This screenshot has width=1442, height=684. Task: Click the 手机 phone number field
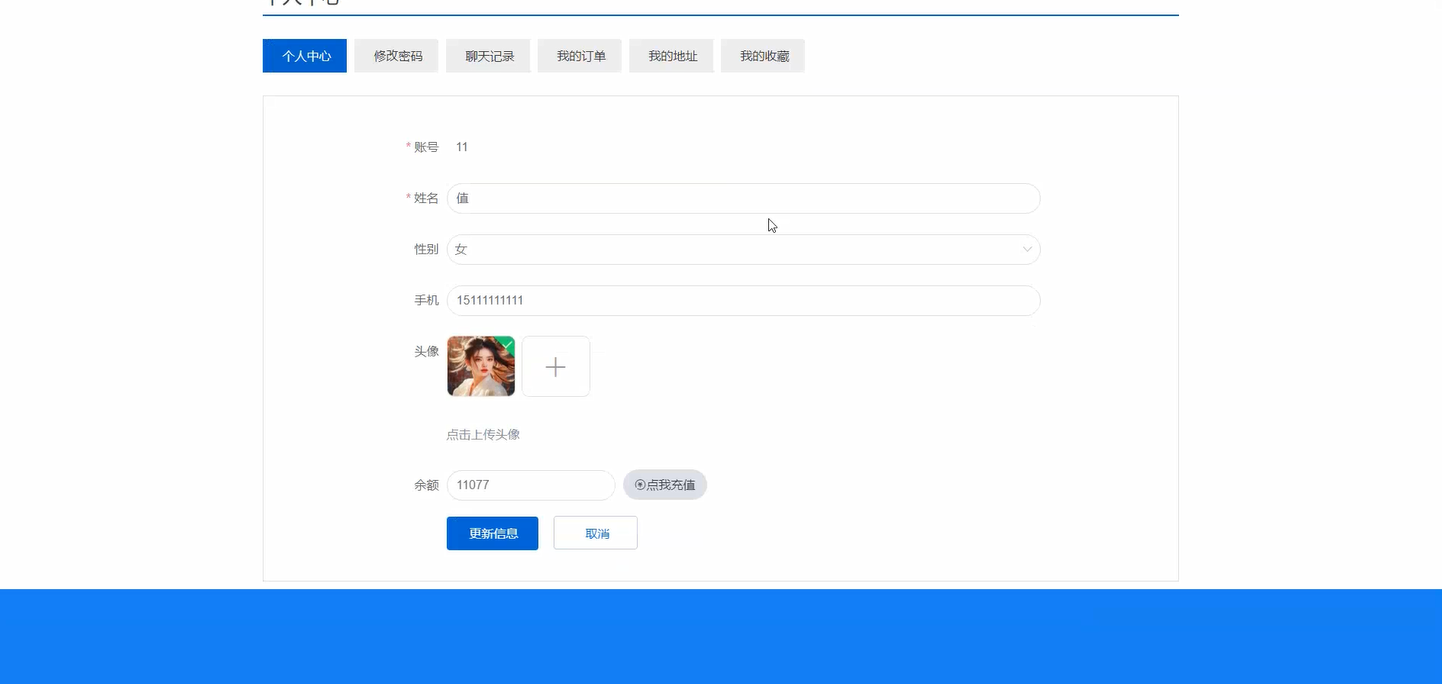pos(743,300)
